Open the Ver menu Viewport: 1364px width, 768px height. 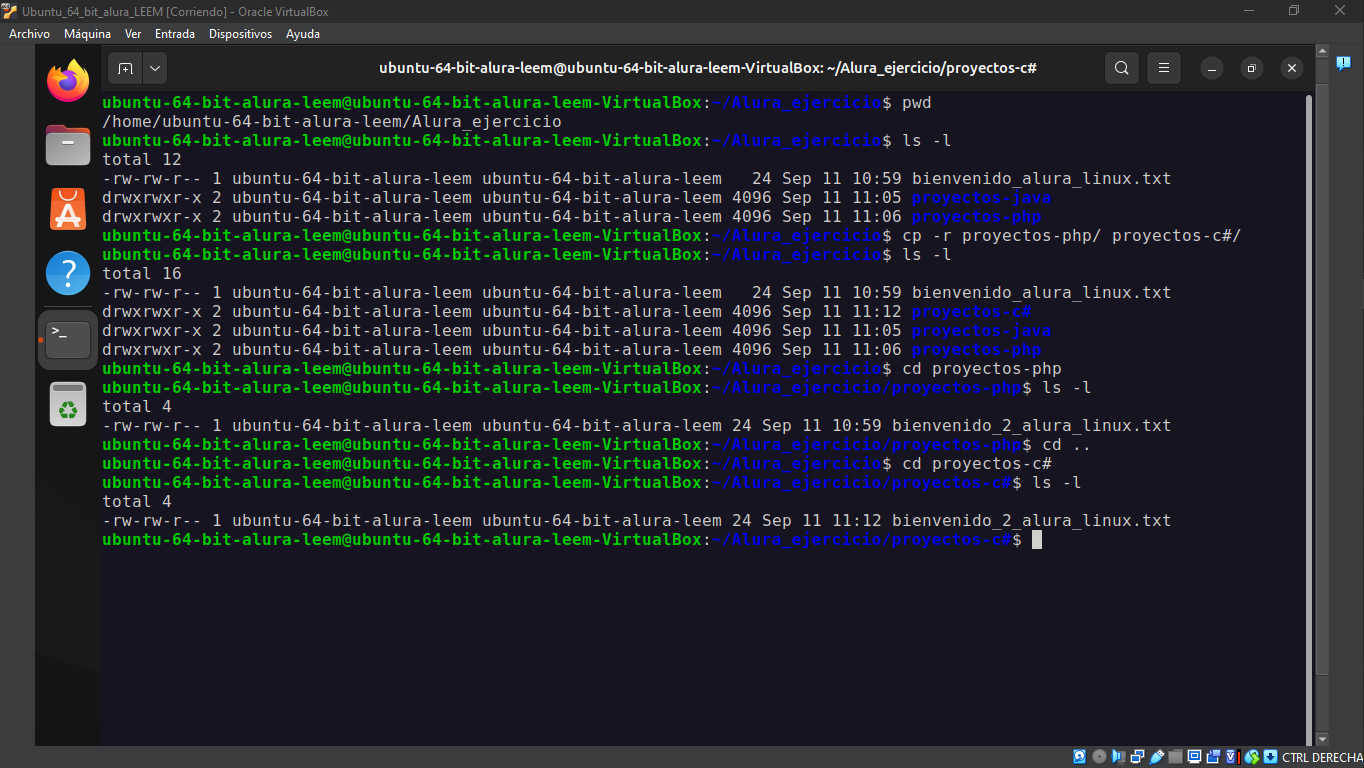[x=133, y=33]
